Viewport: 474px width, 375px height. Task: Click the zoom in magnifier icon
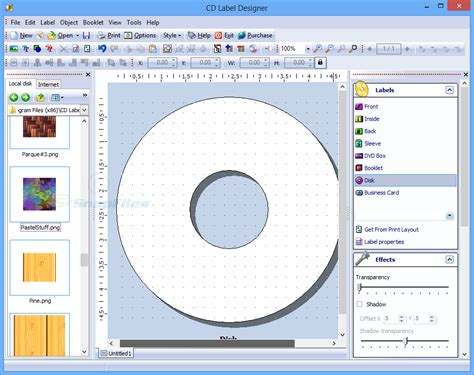click(x=317, y=49)
